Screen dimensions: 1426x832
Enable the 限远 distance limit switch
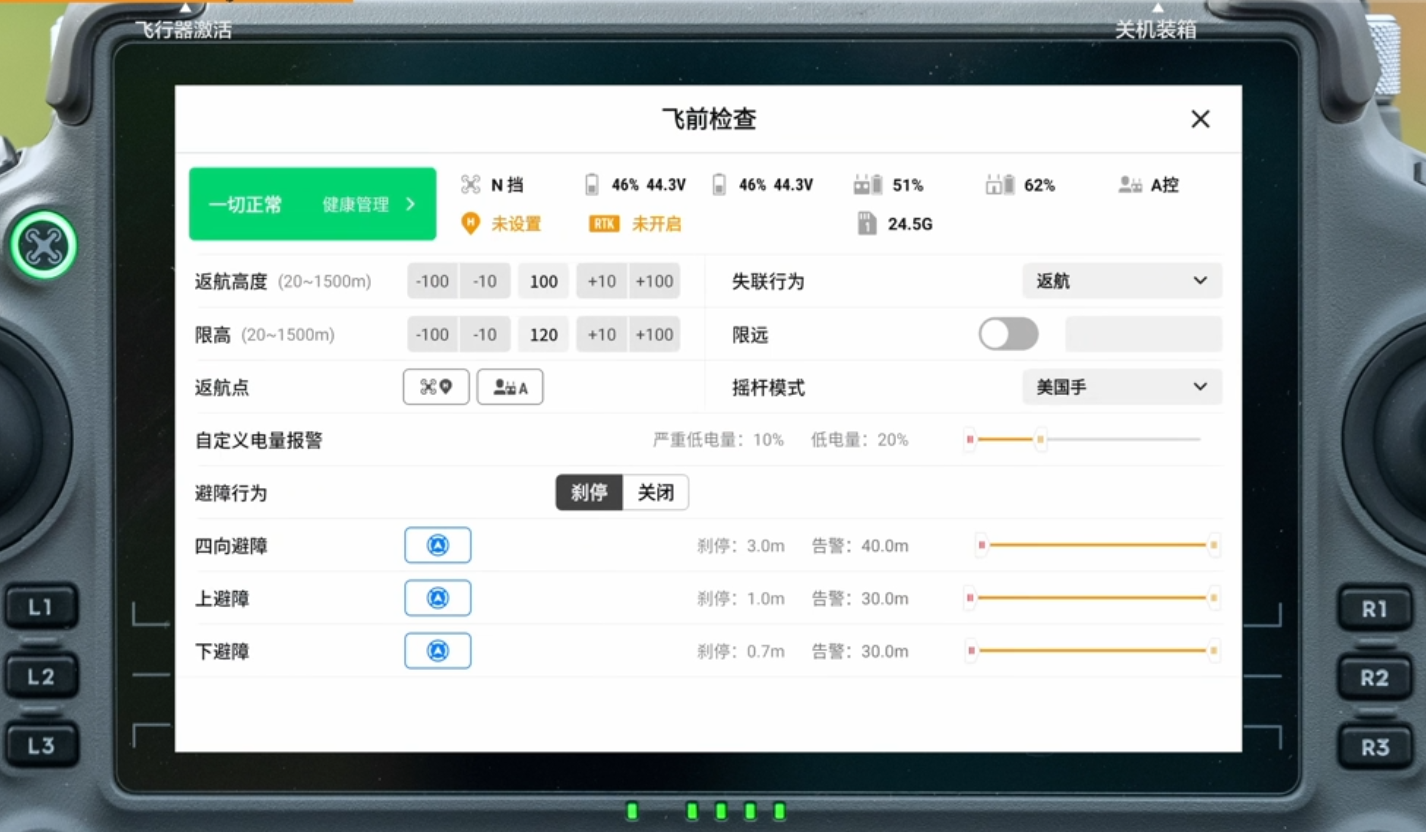[1008, 334]
